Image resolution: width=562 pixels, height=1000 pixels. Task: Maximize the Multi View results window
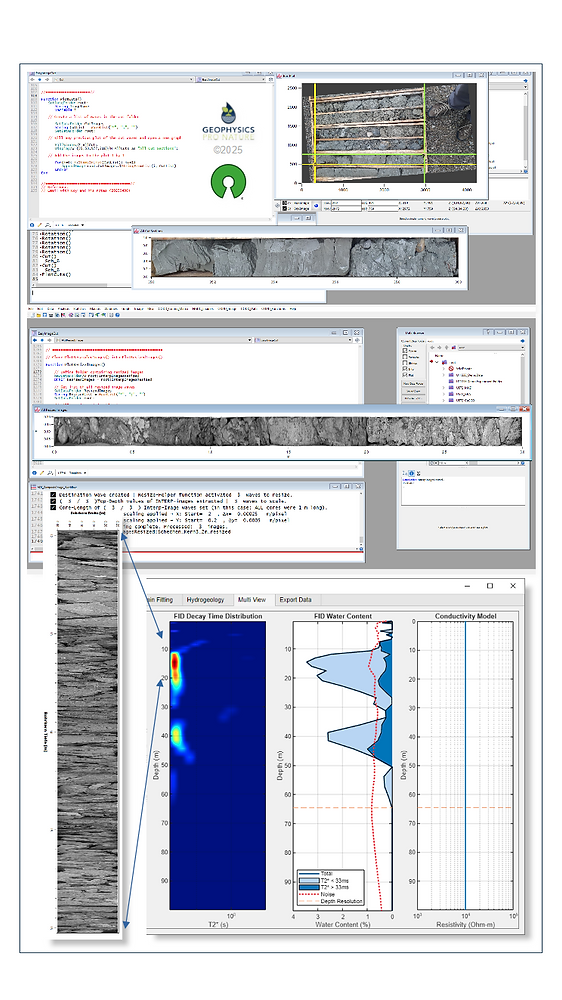click(490, 585)
